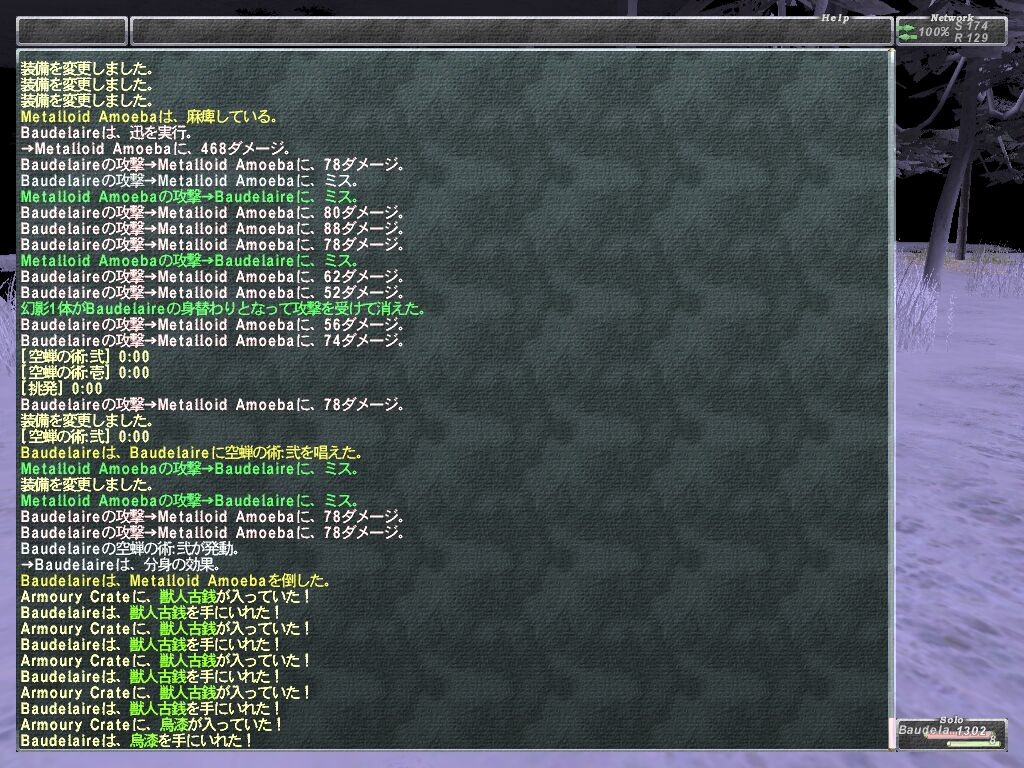The height and width of the screenshot is (768, 1024).
Task: Select the 分身の効果 log line
Action: click(126, 565)
